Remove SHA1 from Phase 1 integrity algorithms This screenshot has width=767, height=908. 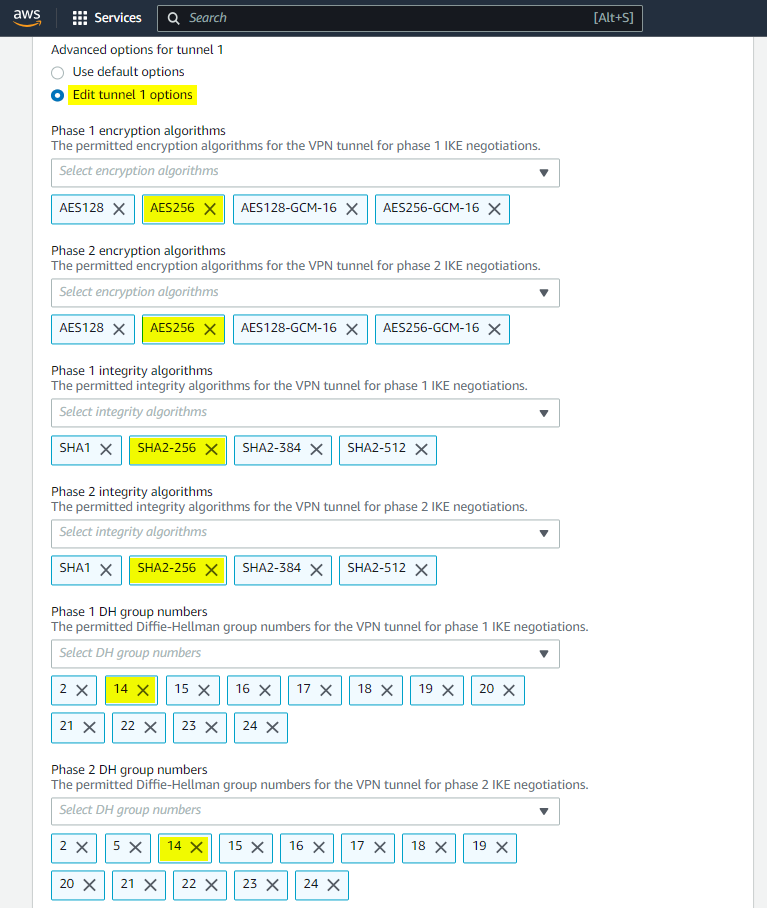pos(106,450)
